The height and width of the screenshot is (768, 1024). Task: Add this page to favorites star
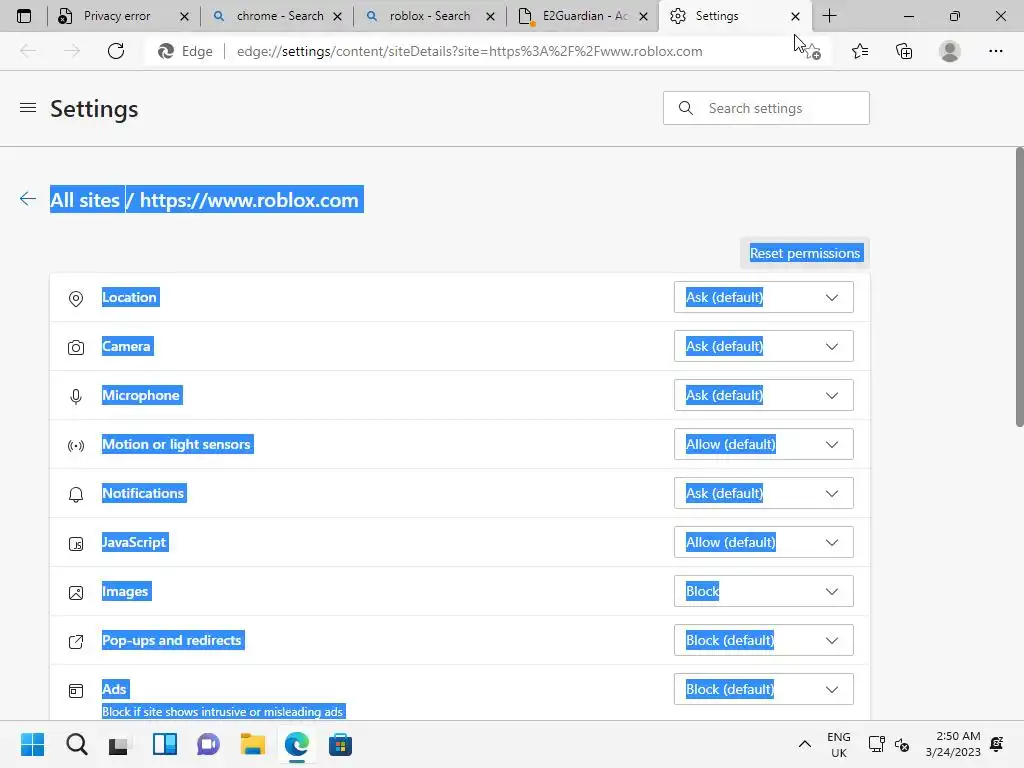click(x=811, y=51)
